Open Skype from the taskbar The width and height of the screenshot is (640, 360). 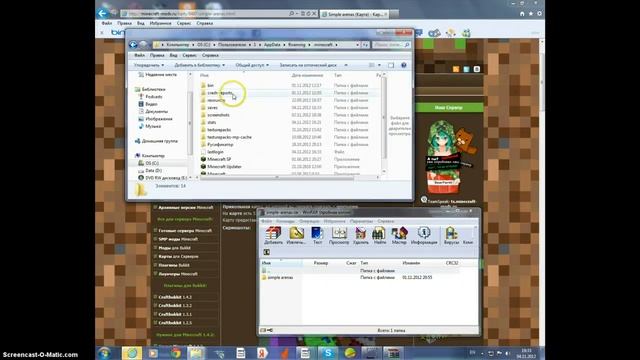(327, 353)
